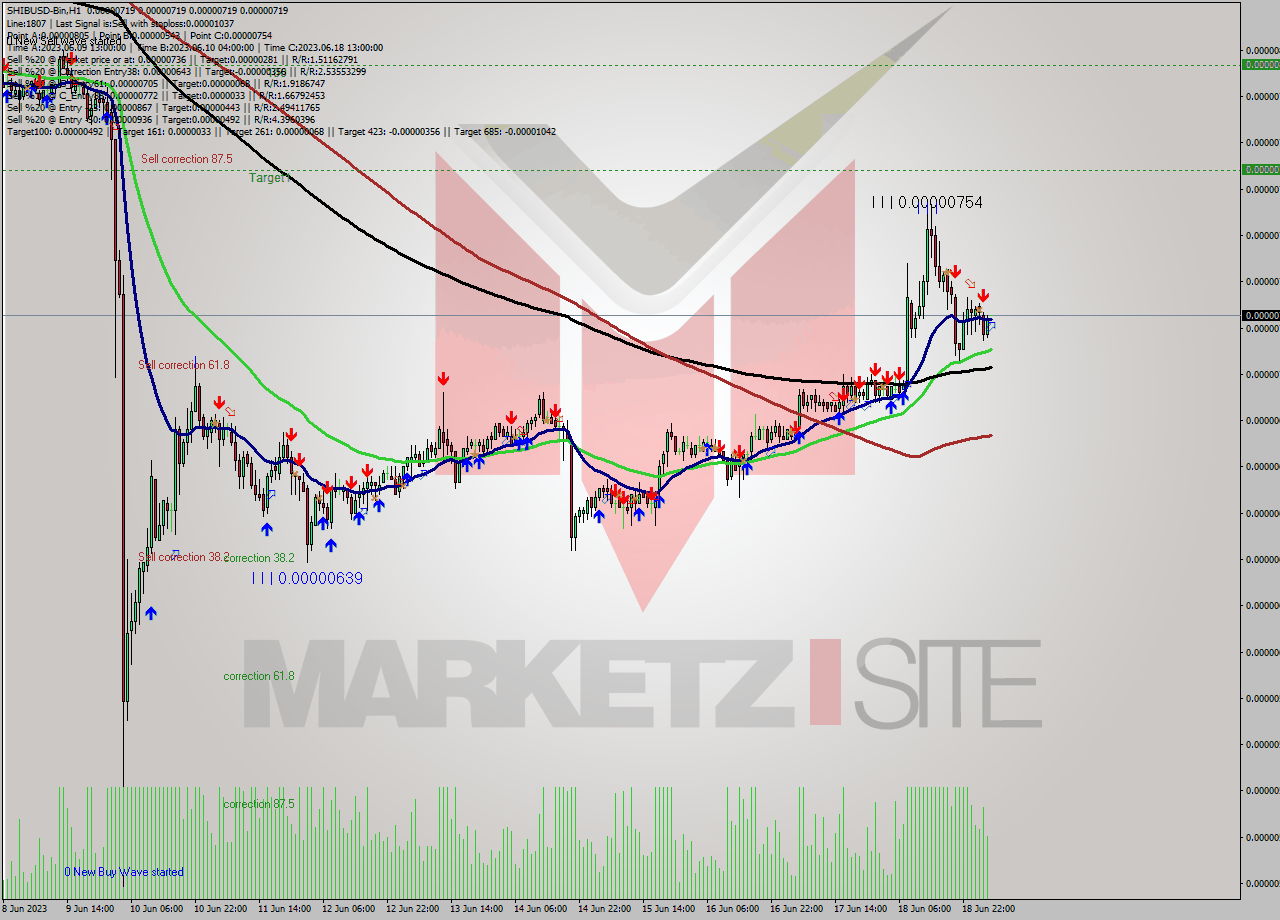The width and height of the screenshot is (1280, 920).
Task: Click the '18 Jun 22:00' time axis label
Action: coord(987,908)
